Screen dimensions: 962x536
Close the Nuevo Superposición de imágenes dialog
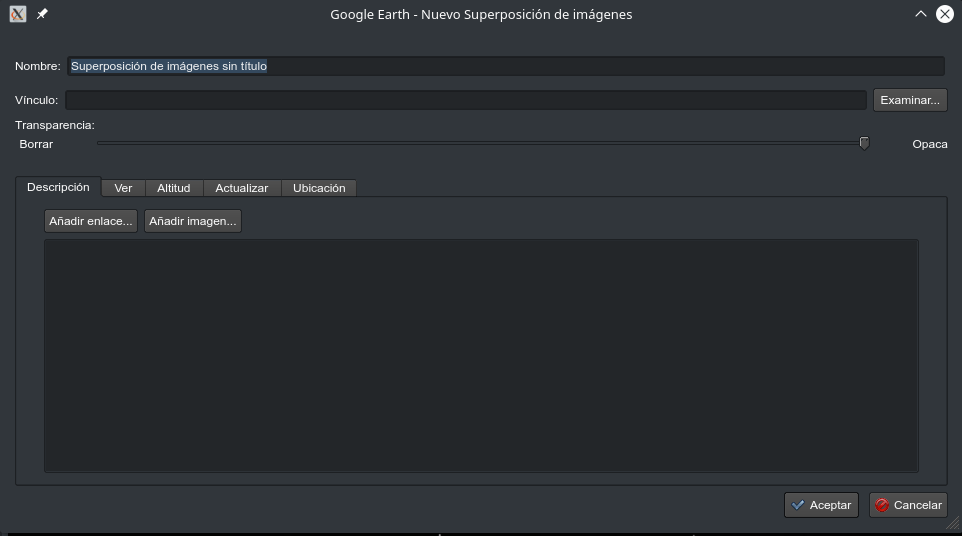pos(944,14)
